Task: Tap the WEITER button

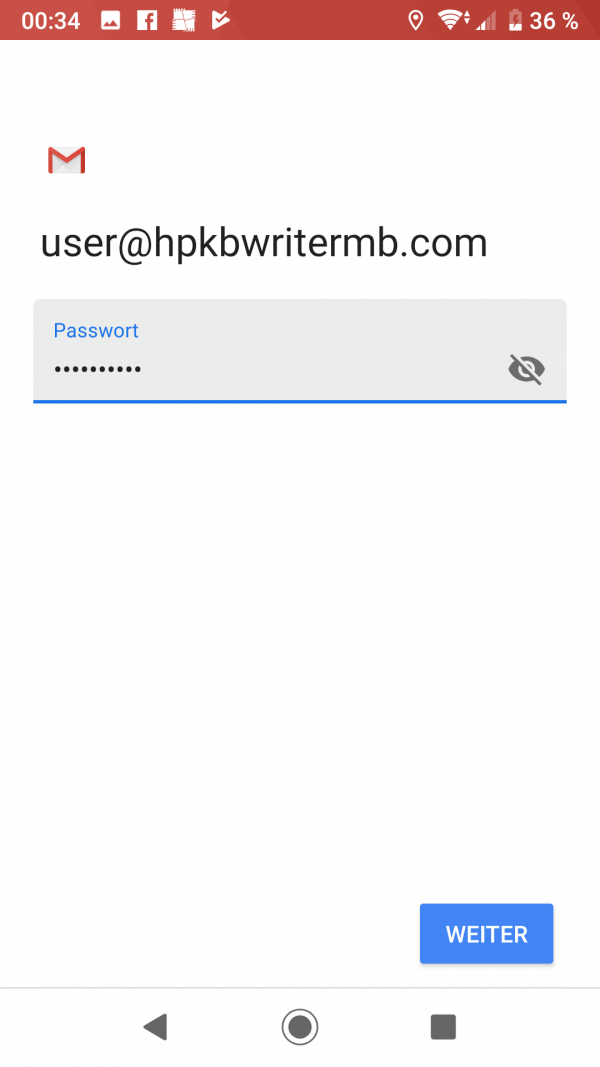Action: (486, 934)
